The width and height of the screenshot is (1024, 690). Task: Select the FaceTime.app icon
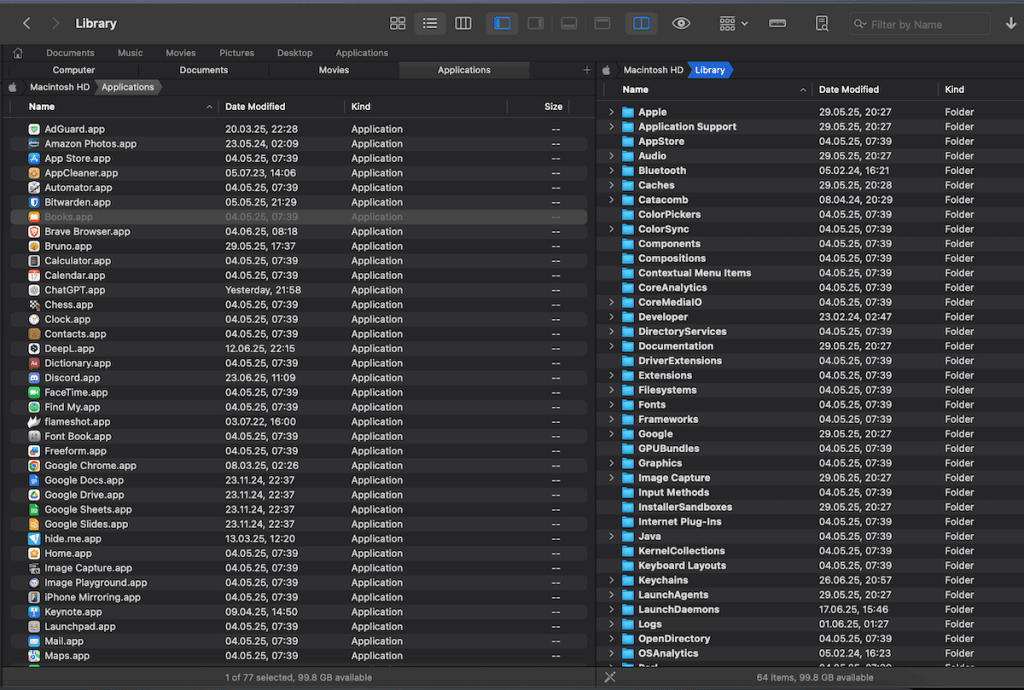pos(34,392)
